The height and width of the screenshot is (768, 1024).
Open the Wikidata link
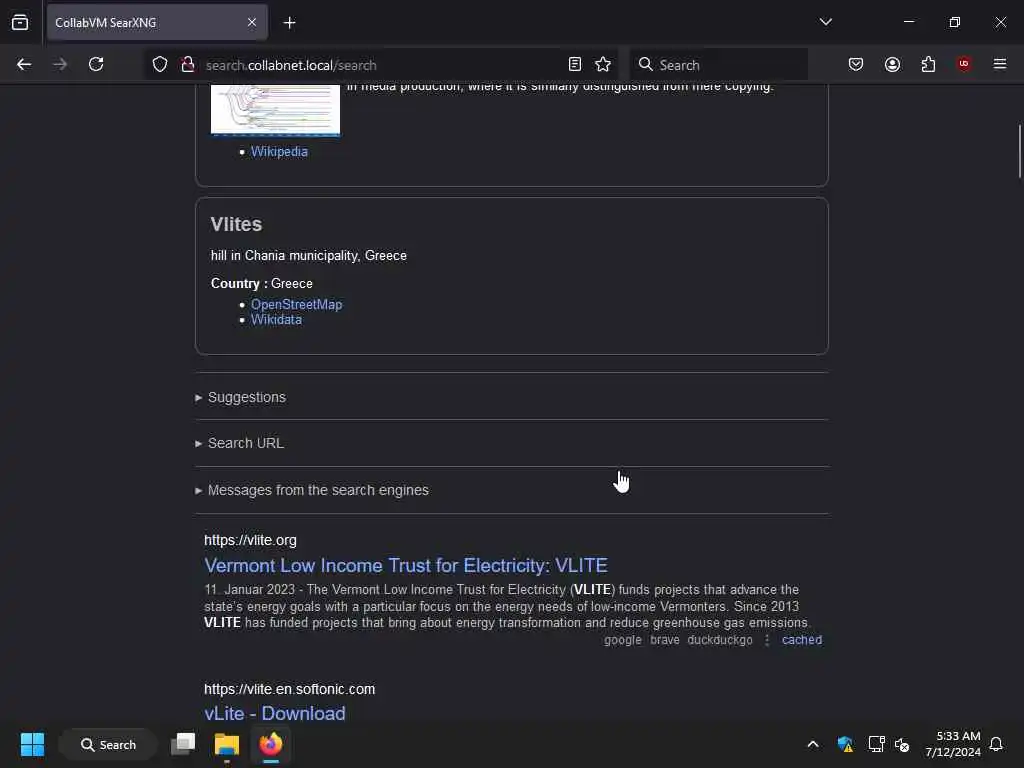point(276,320)
